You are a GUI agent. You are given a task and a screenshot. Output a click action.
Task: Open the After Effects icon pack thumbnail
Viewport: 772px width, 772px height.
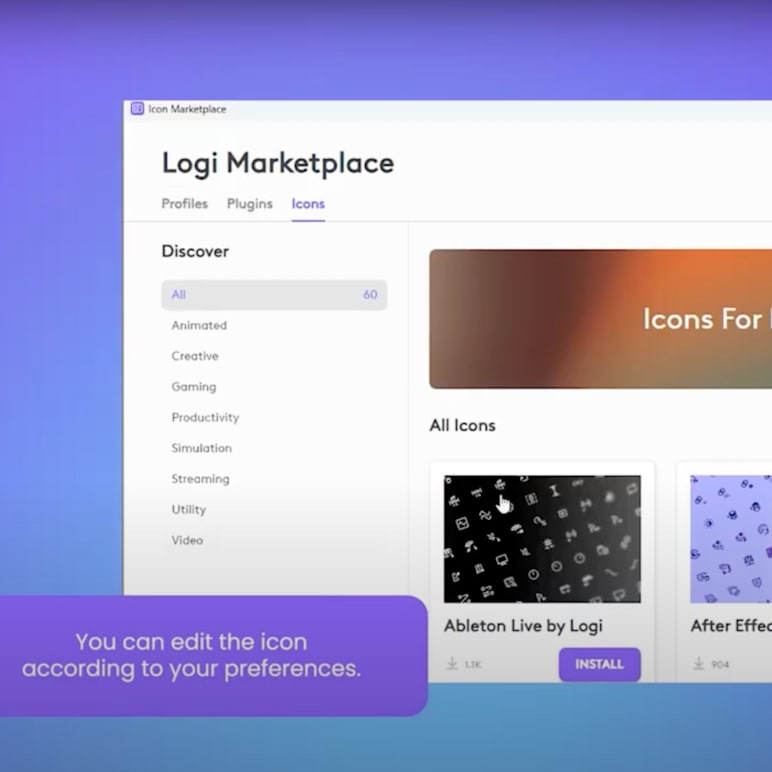click(x=731, y=539)
